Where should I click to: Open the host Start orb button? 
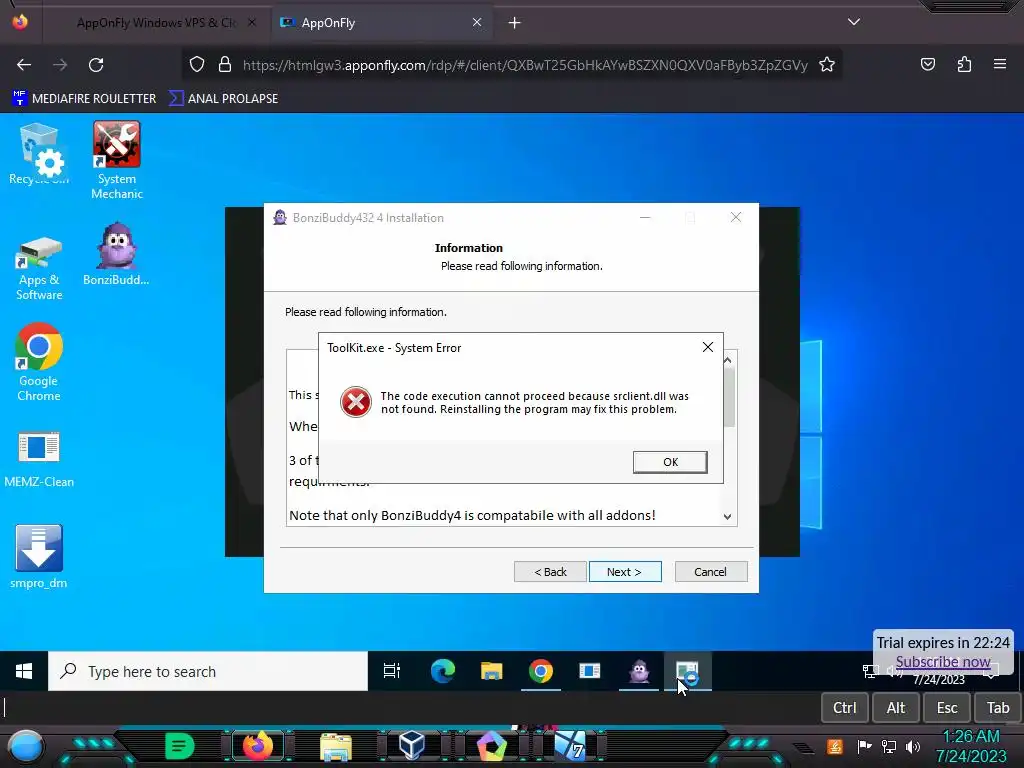tap(25, 746)
